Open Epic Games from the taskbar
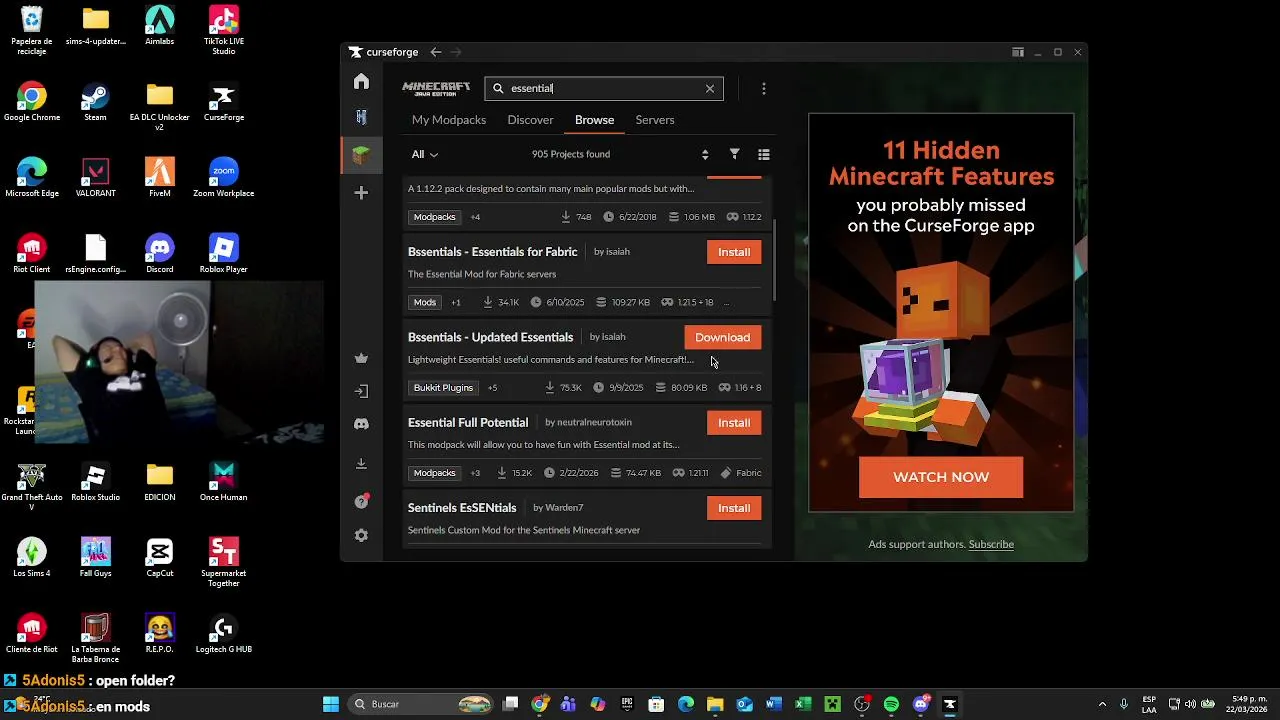Image resolution: width=1280 pixels, height=720 pixels. pyautogui.click(x=627, y=704)
